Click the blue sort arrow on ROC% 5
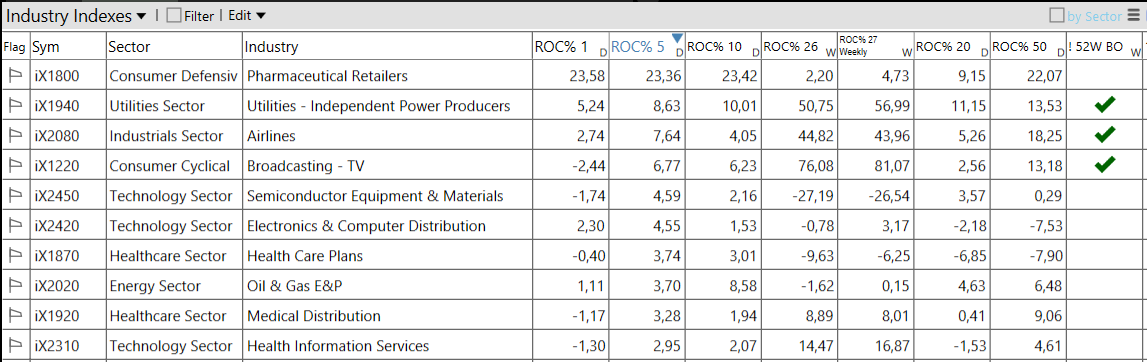The height and width of the screenshot is (362, 1147). click(x=677, y=38)
